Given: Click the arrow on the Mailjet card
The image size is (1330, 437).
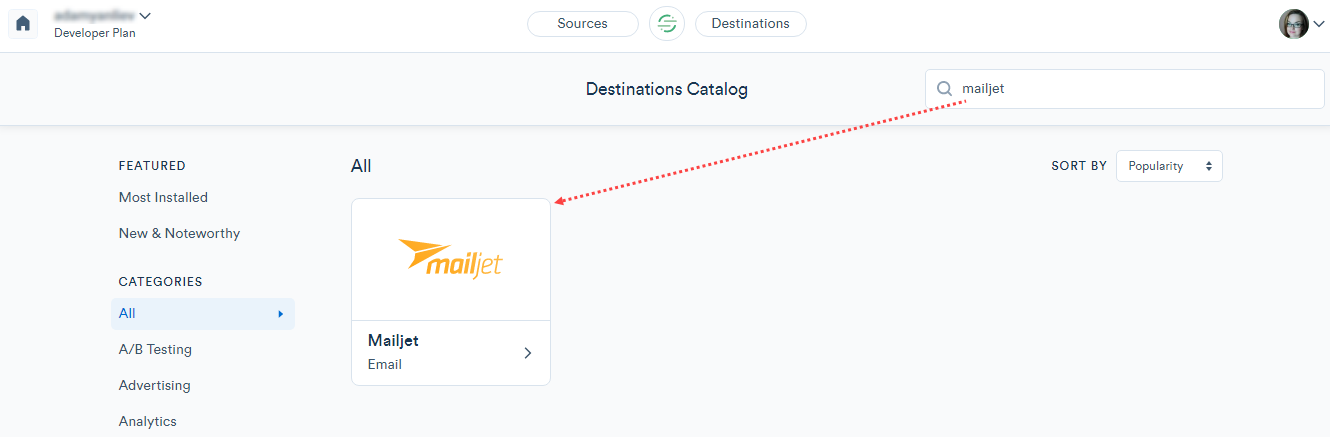Looking at the screenshot, I should pyautogui.click(x=528, y=352).
